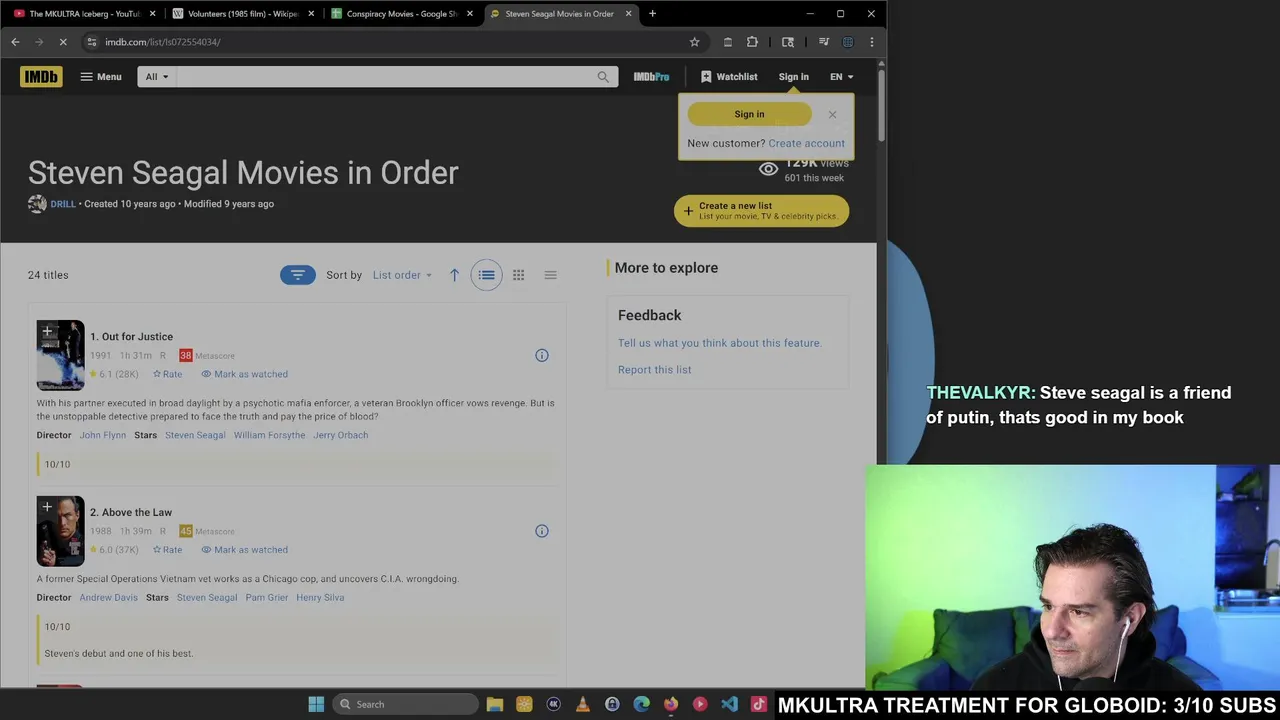Open Firefox from taskbar
Viewport: 1280px width, 720px height.
[x=671, y=704]
